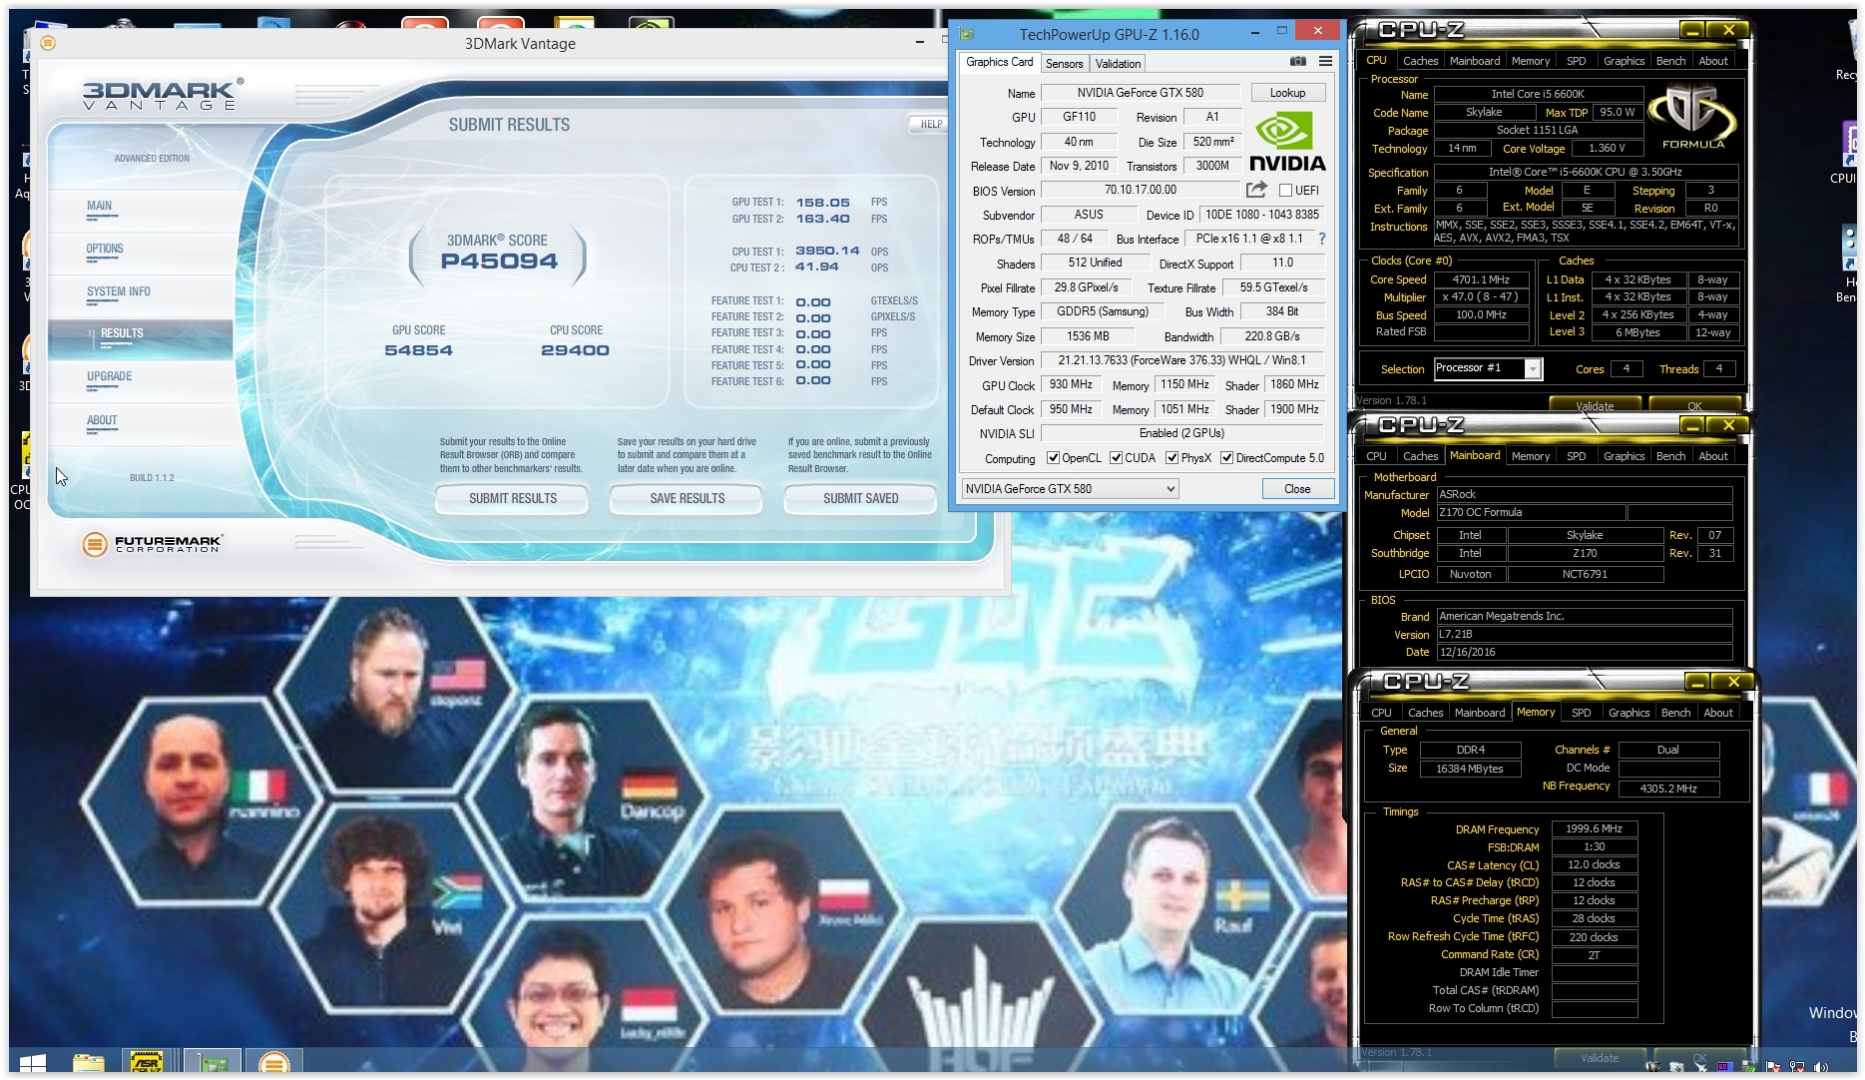Click the 3DMark Vantage title bar icon
The image size is (1865, 1080).
pos(48,43)
